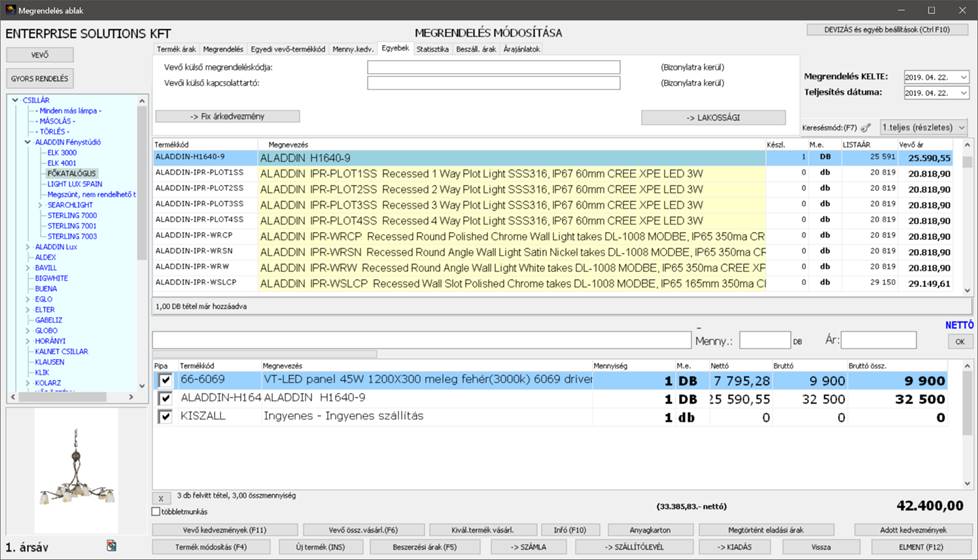Switch to the Menny.kedv. tab
Screen dimensions: 978x560
(353, 49)
